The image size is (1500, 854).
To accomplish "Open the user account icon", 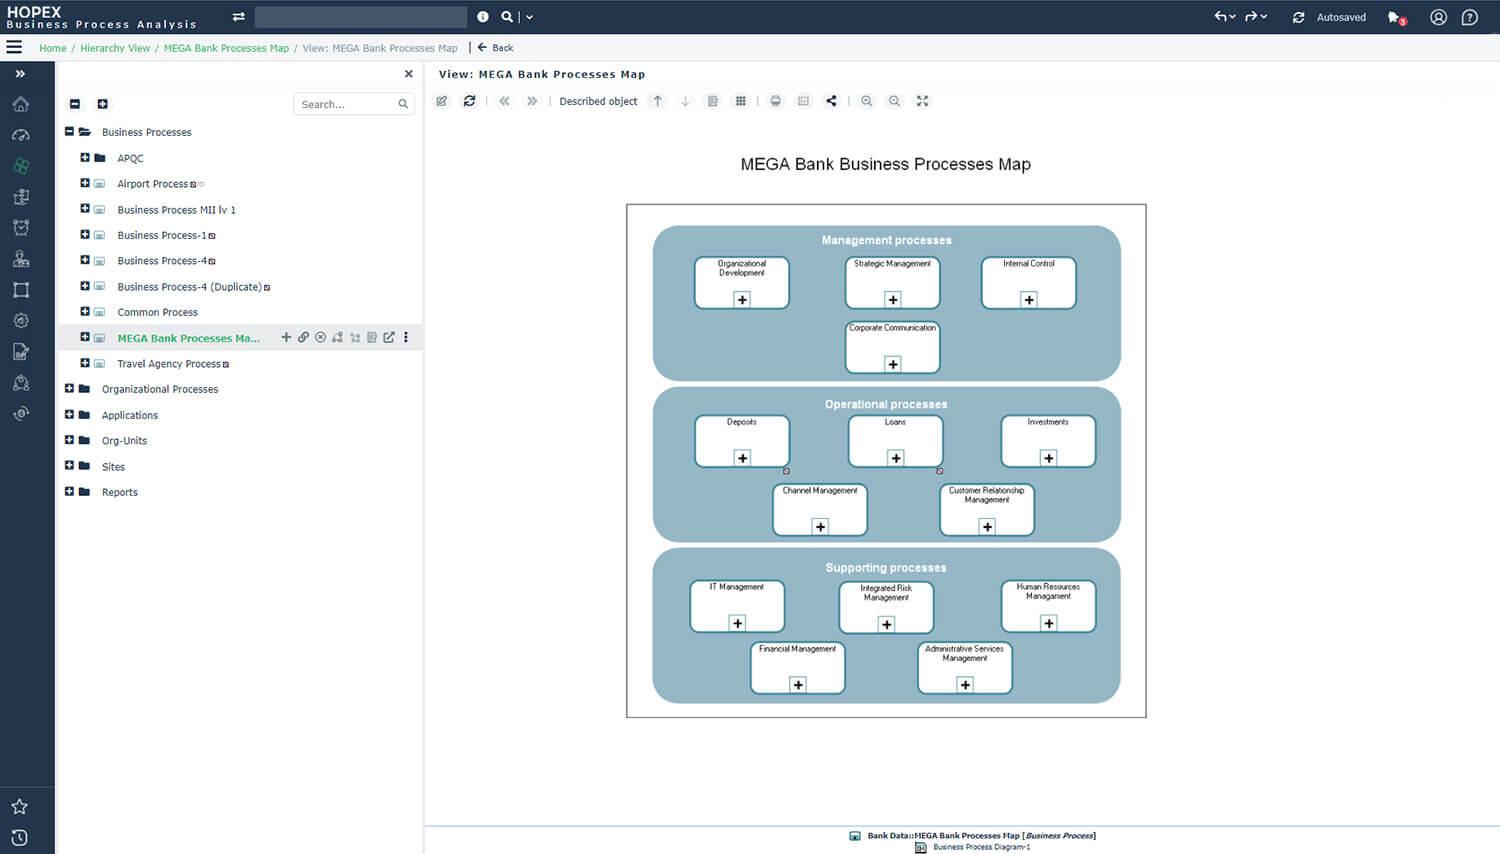I will click(1438, 17).
